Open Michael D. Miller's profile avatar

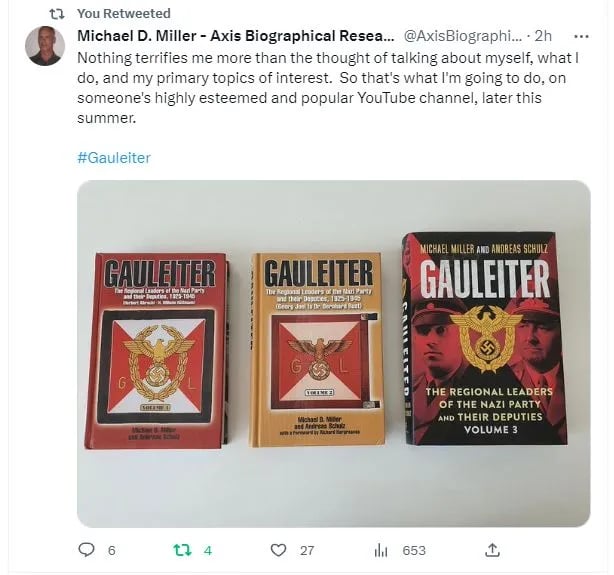(x=45, y=46)
